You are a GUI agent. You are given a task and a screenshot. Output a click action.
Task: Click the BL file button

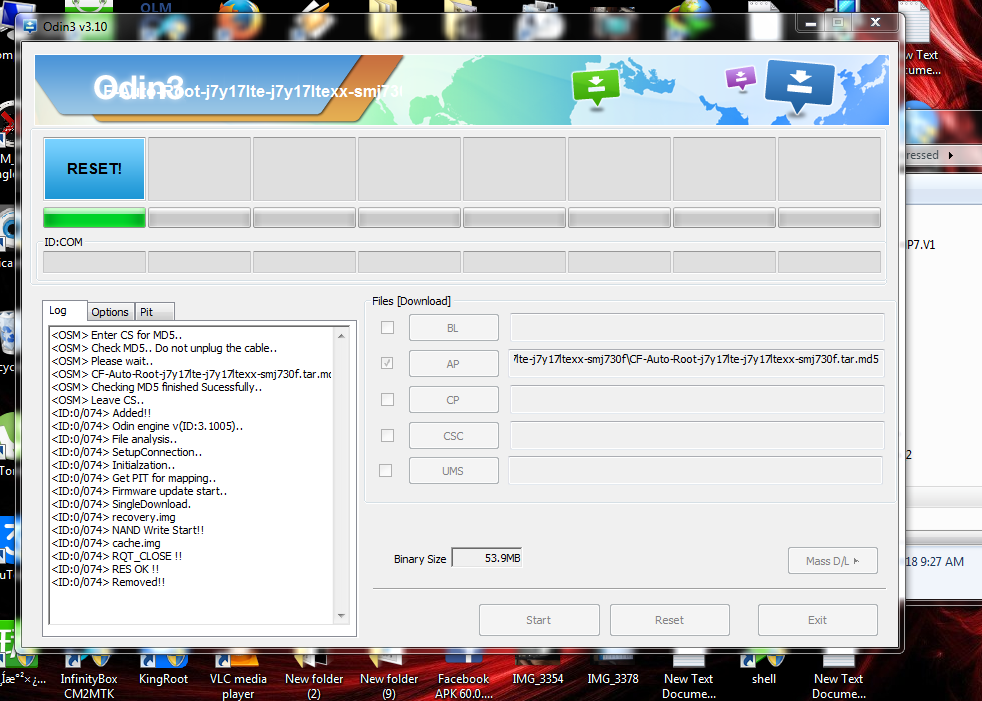point(453,328)
